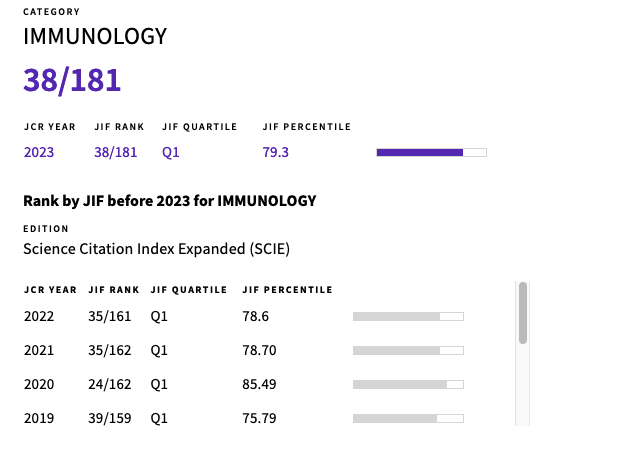This screenshot has height=460, width=621.
Task: Click the 2019 percentile gray bar
Action: coord(408,418)
